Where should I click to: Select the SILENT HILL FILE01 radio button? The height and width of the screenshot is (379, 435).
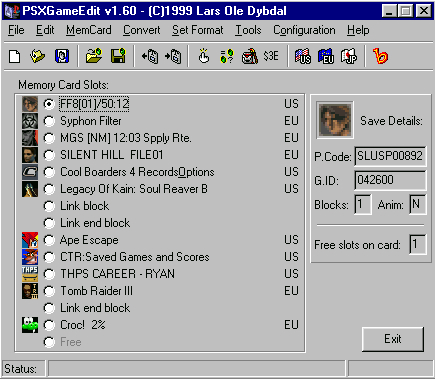click(x=49, y=155)
